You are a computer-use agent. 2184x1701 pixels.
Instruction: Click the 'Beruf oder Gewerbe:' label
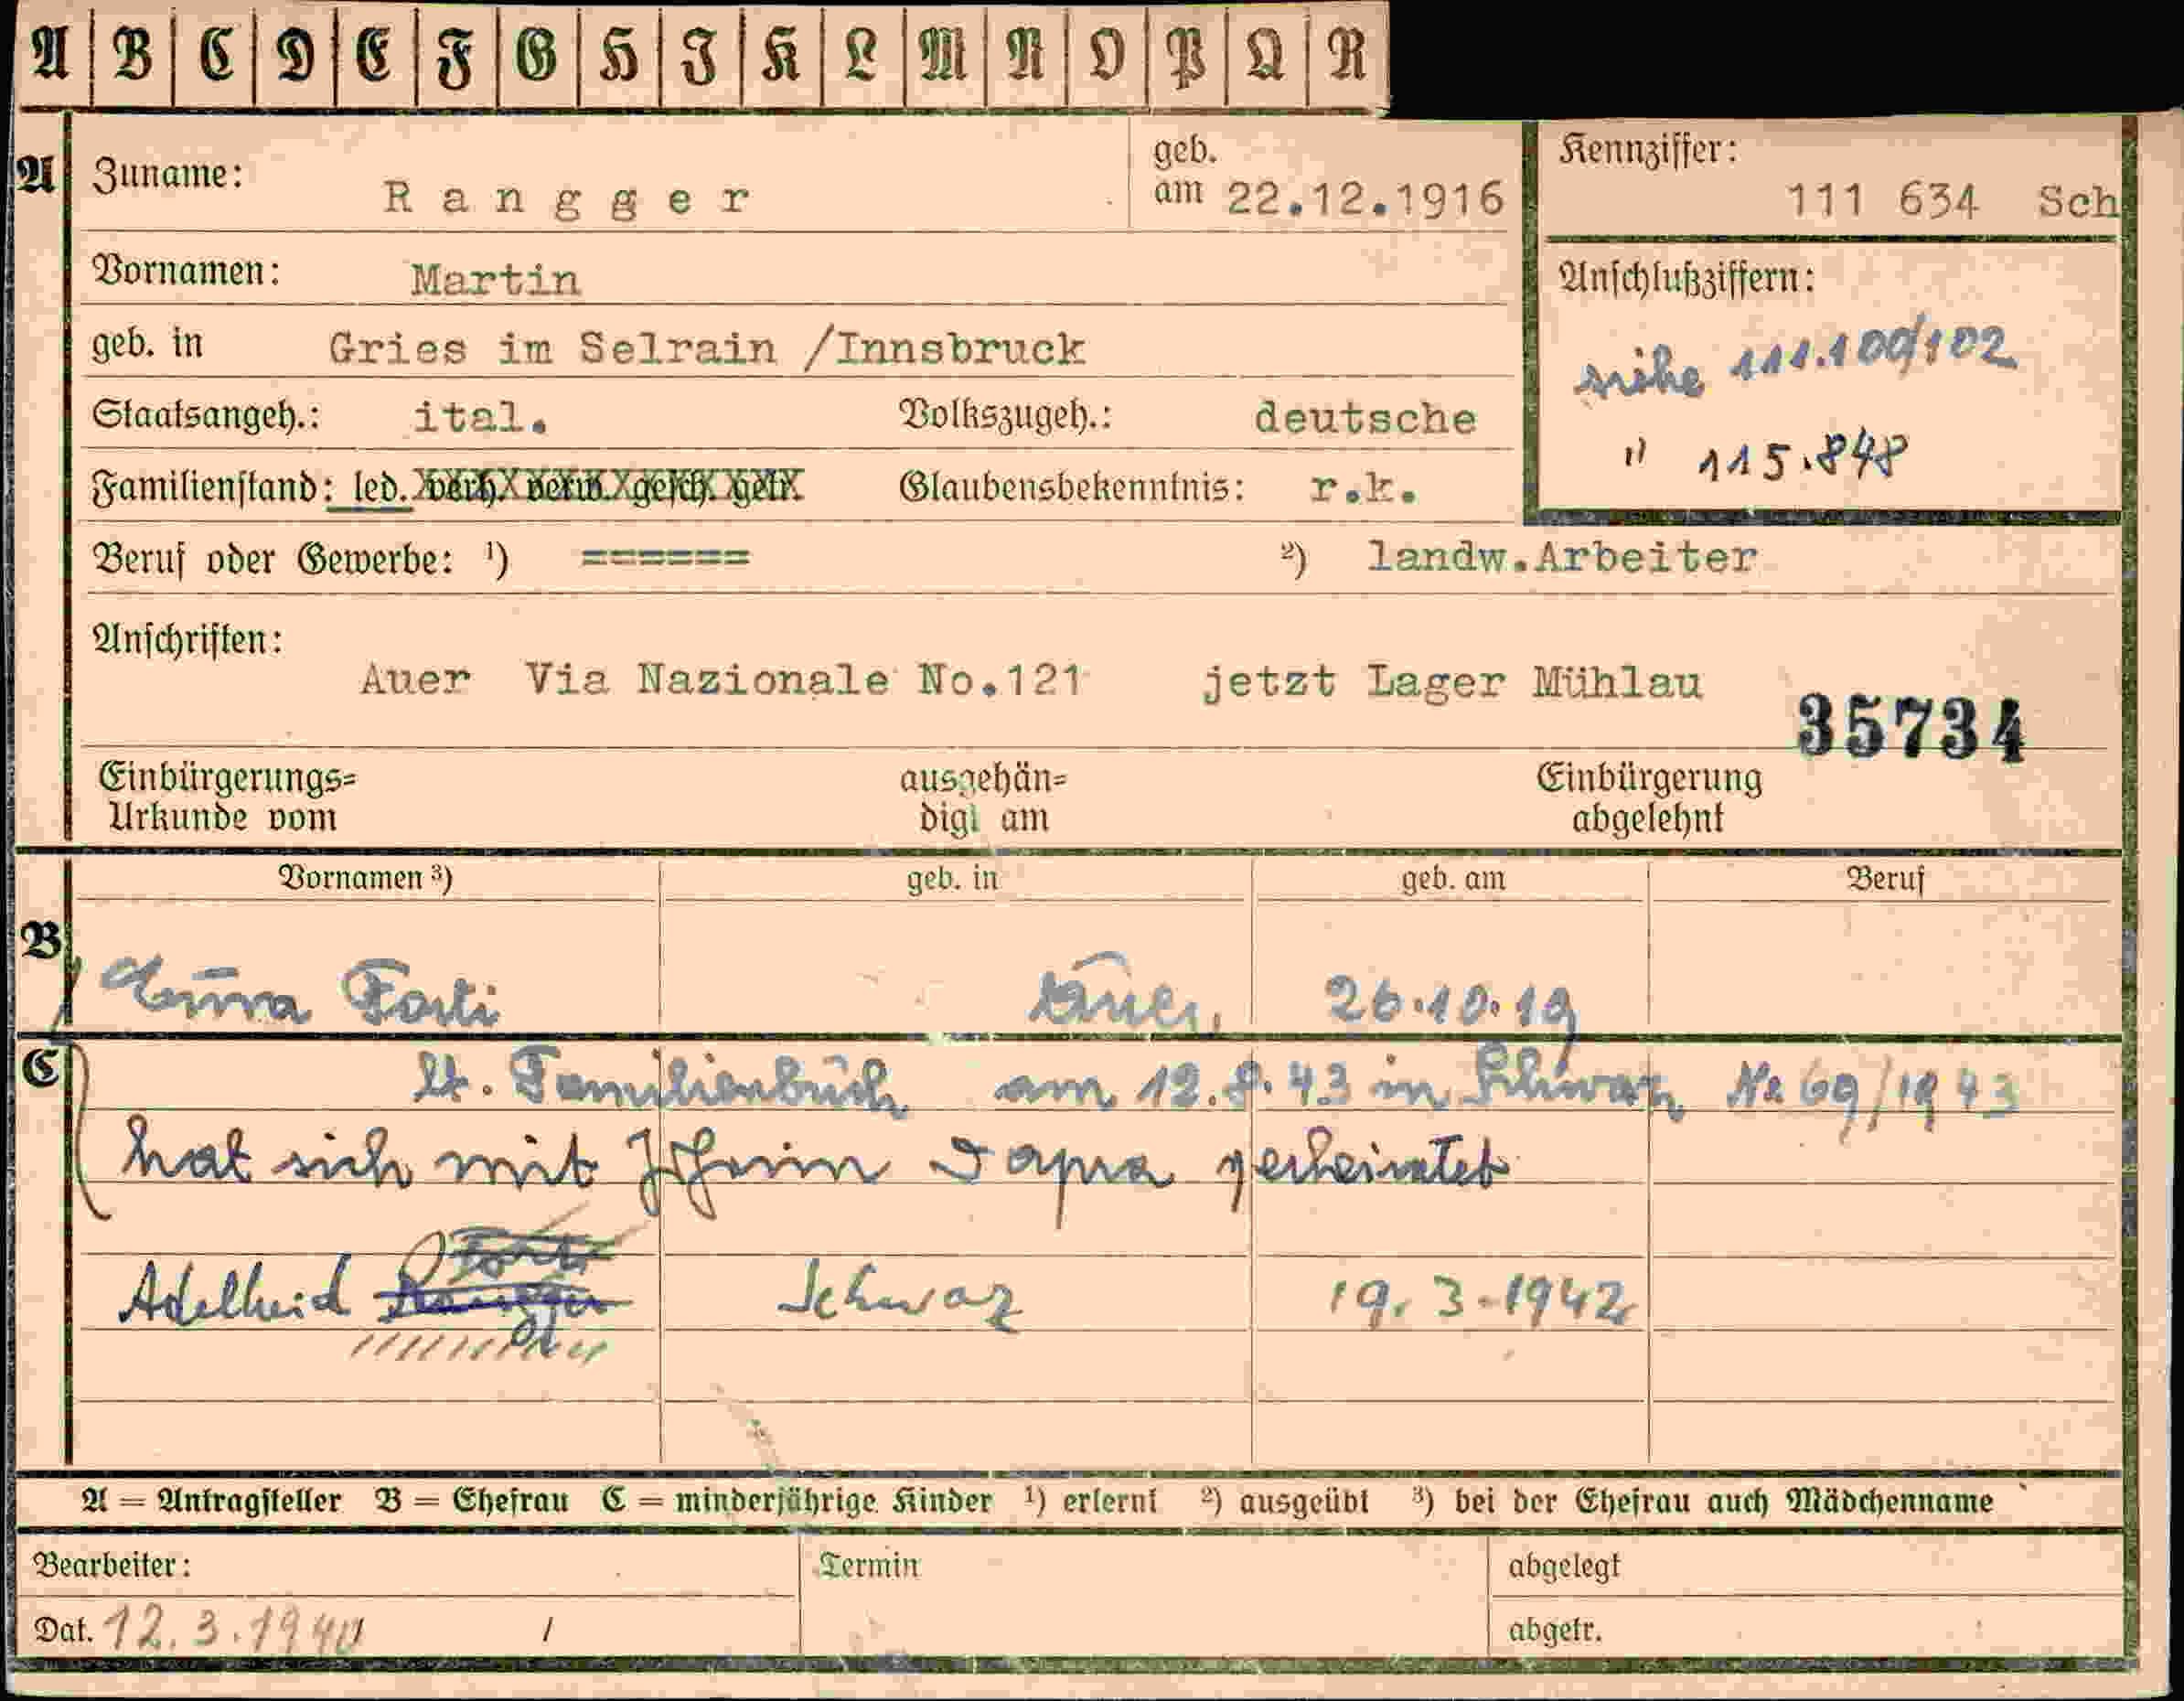(x=274, y=560)
